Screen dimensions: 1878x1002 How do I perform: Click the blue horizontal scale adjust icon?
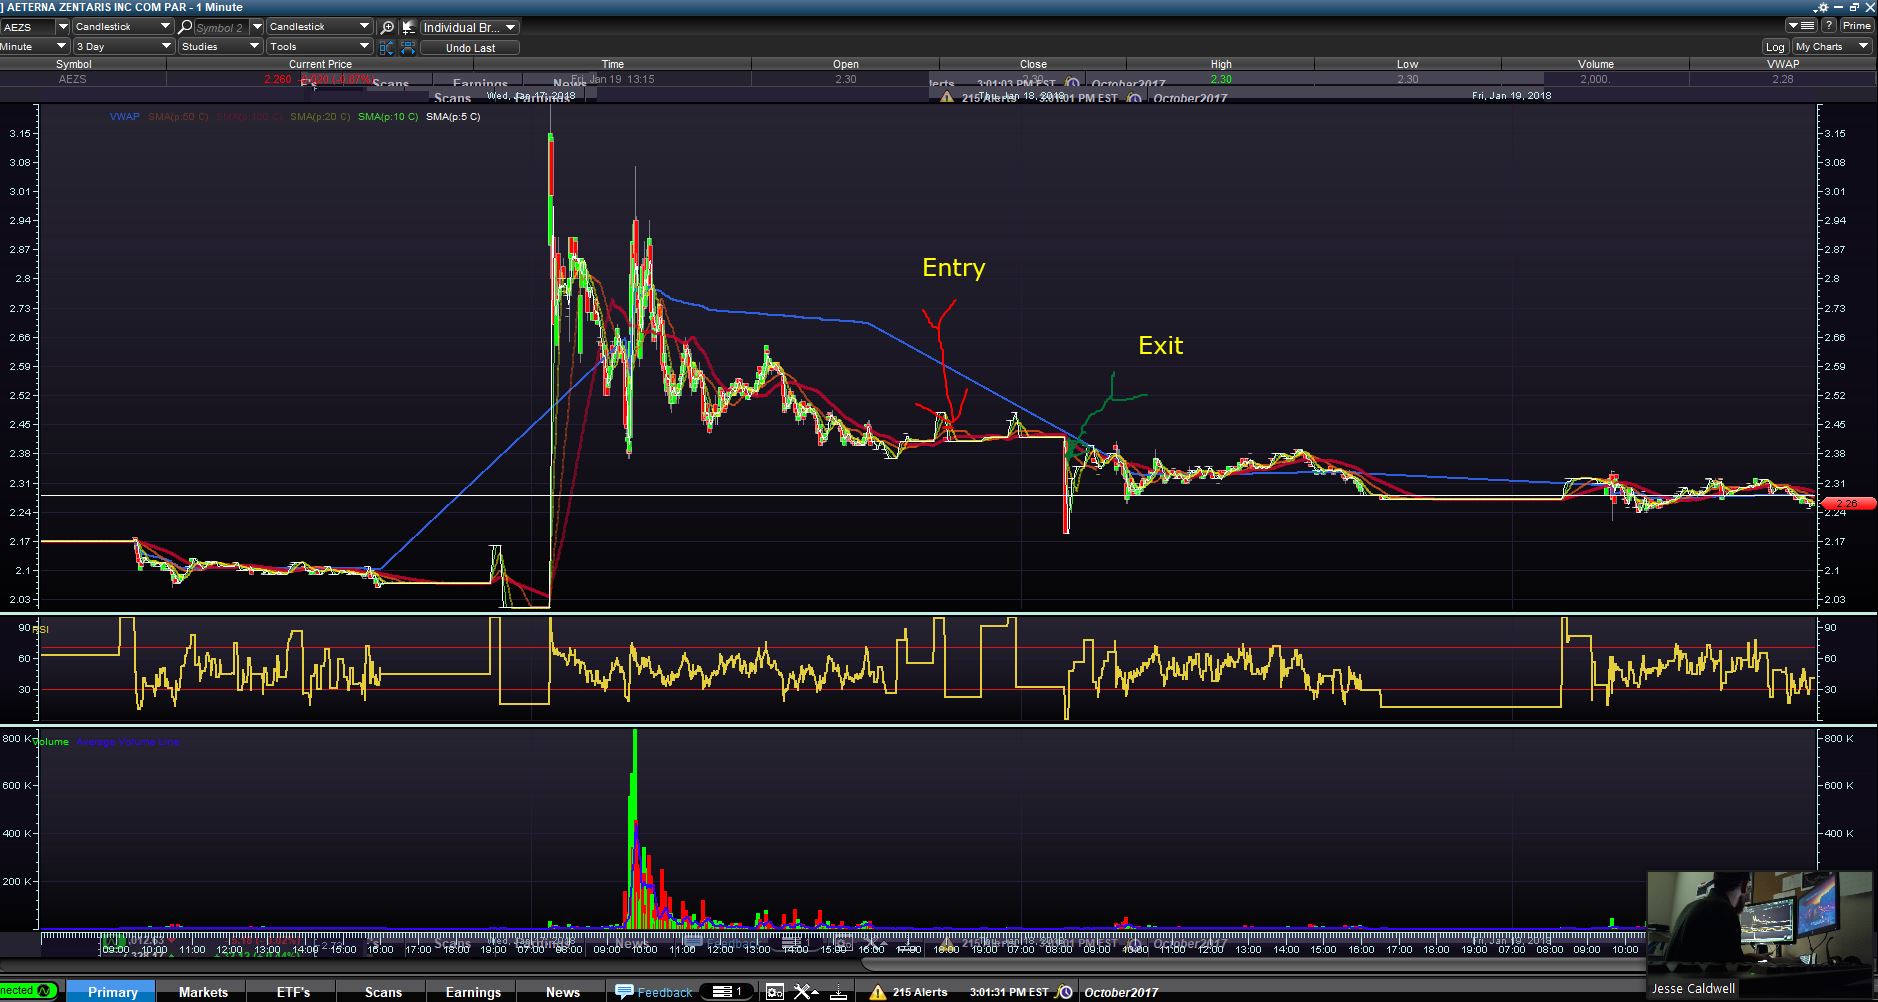[408, 47]
